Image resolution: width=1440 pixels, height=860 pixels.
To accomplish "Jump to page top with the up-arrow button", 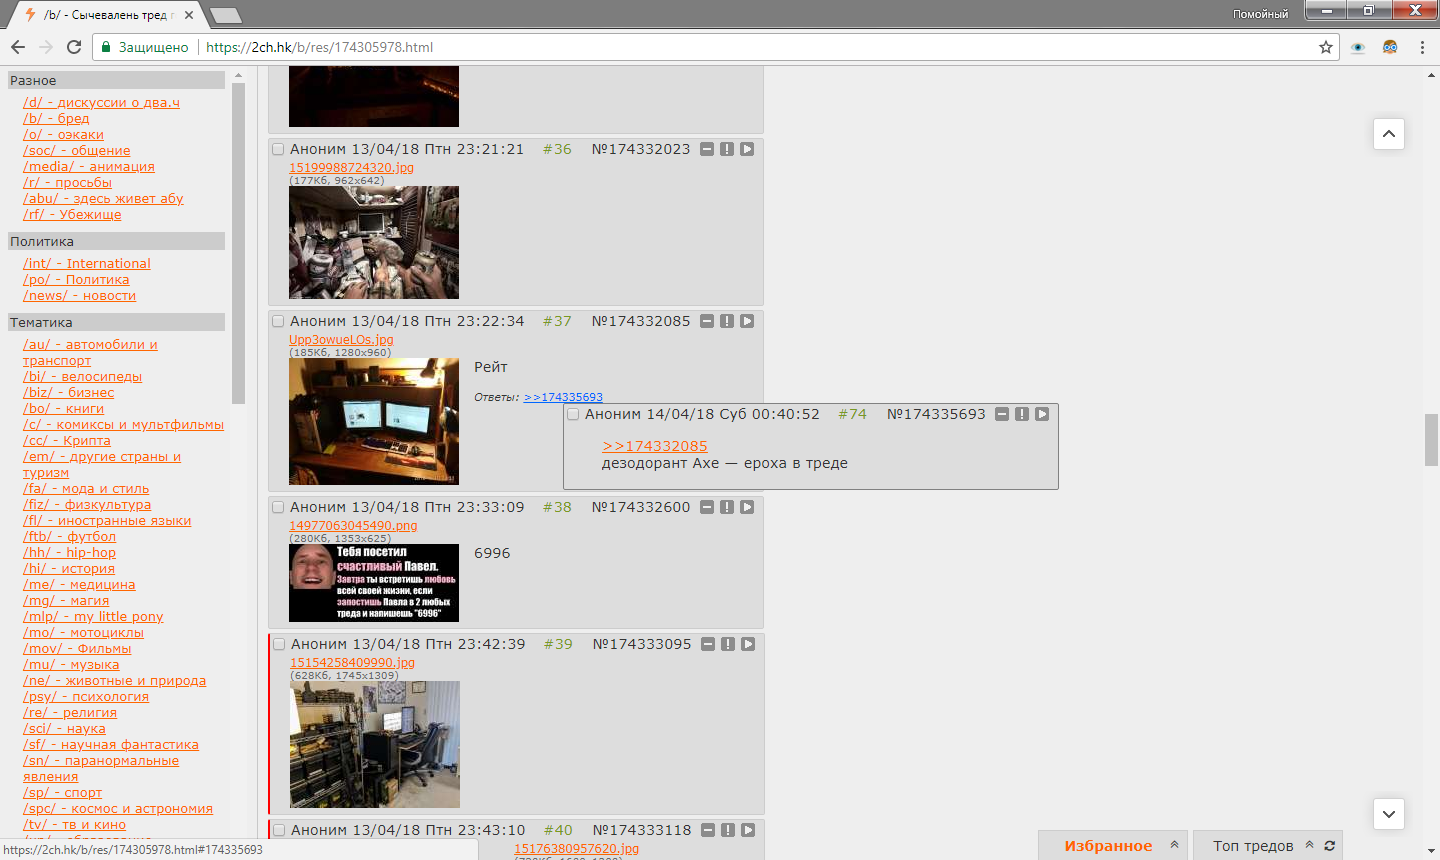I will click(1389, 134).
